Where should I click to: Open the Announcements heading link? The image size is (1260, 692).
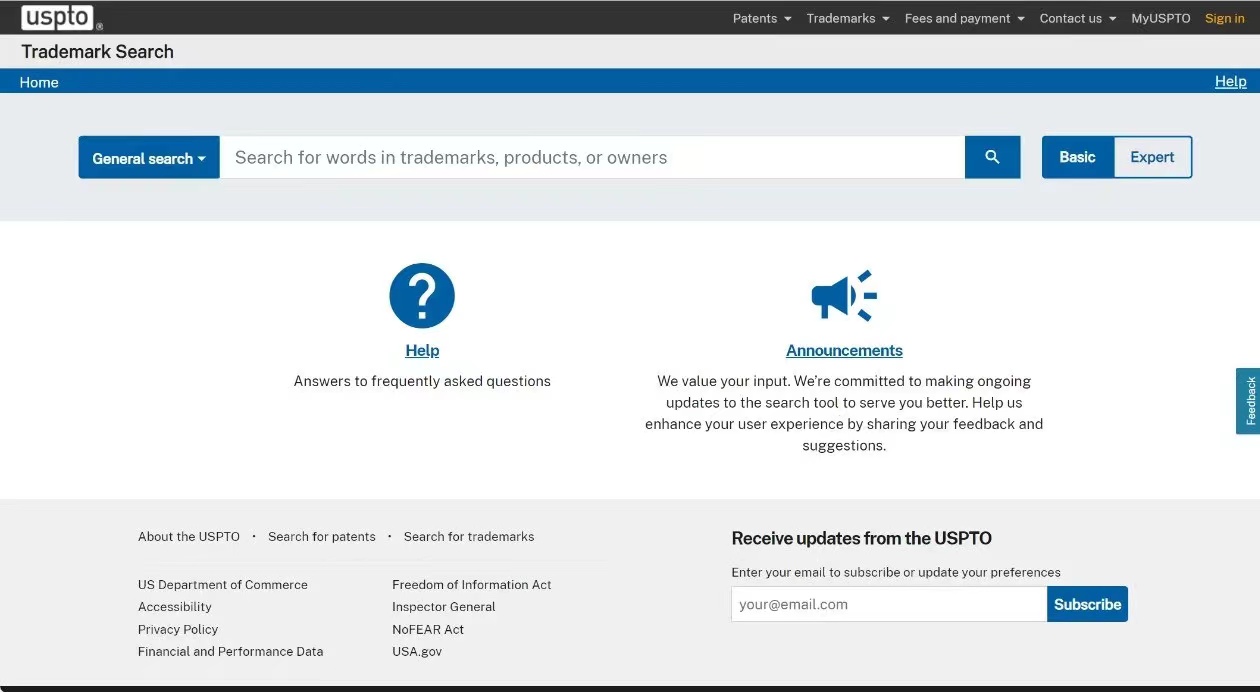click(x=844, y=350)
